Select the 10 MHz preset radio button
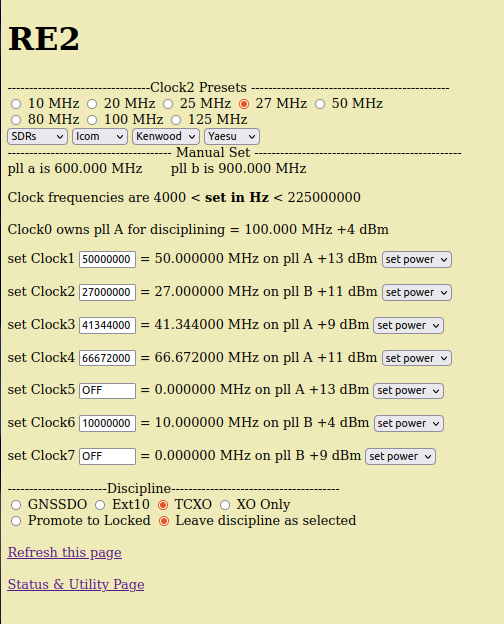The height and width of the screenshot is (624, 504). pos(16,104)
